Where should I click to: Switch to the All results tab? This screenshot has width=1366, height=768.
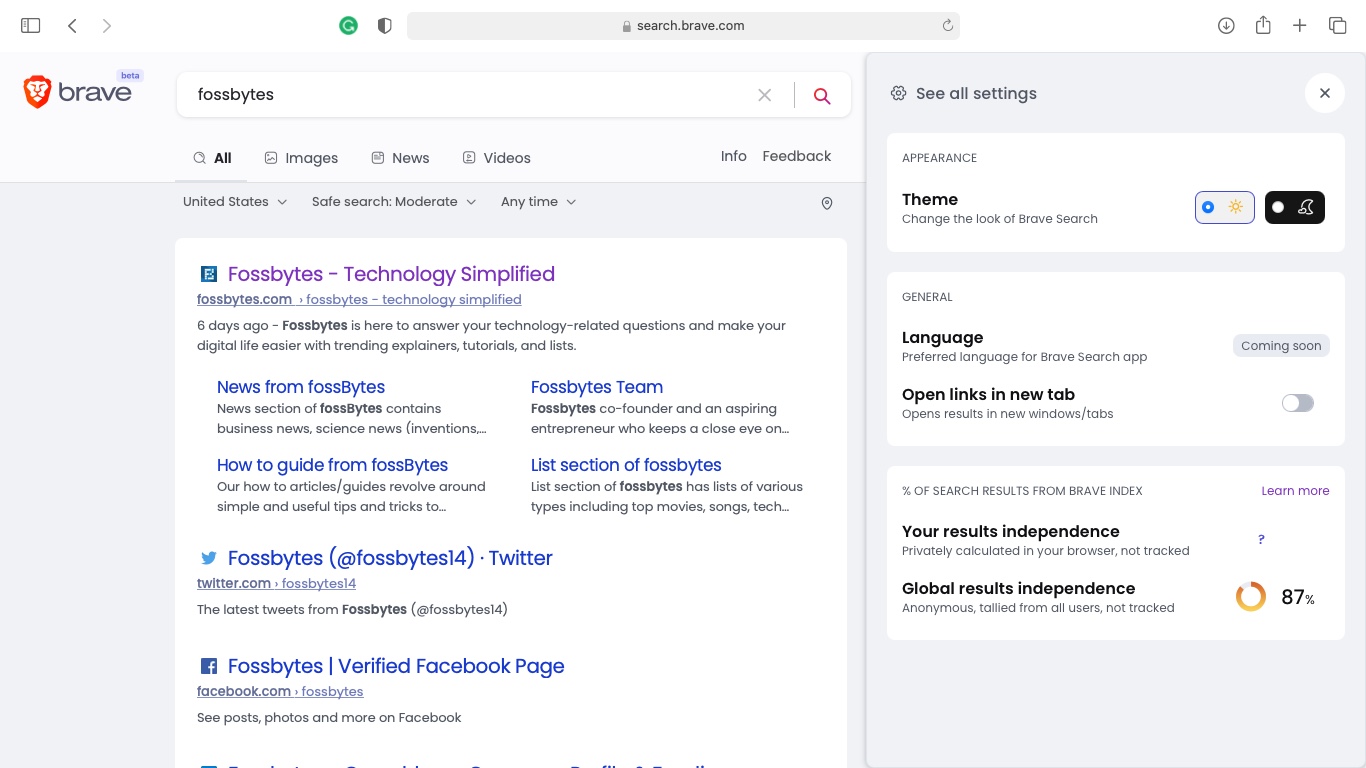[x=212, y=158]
